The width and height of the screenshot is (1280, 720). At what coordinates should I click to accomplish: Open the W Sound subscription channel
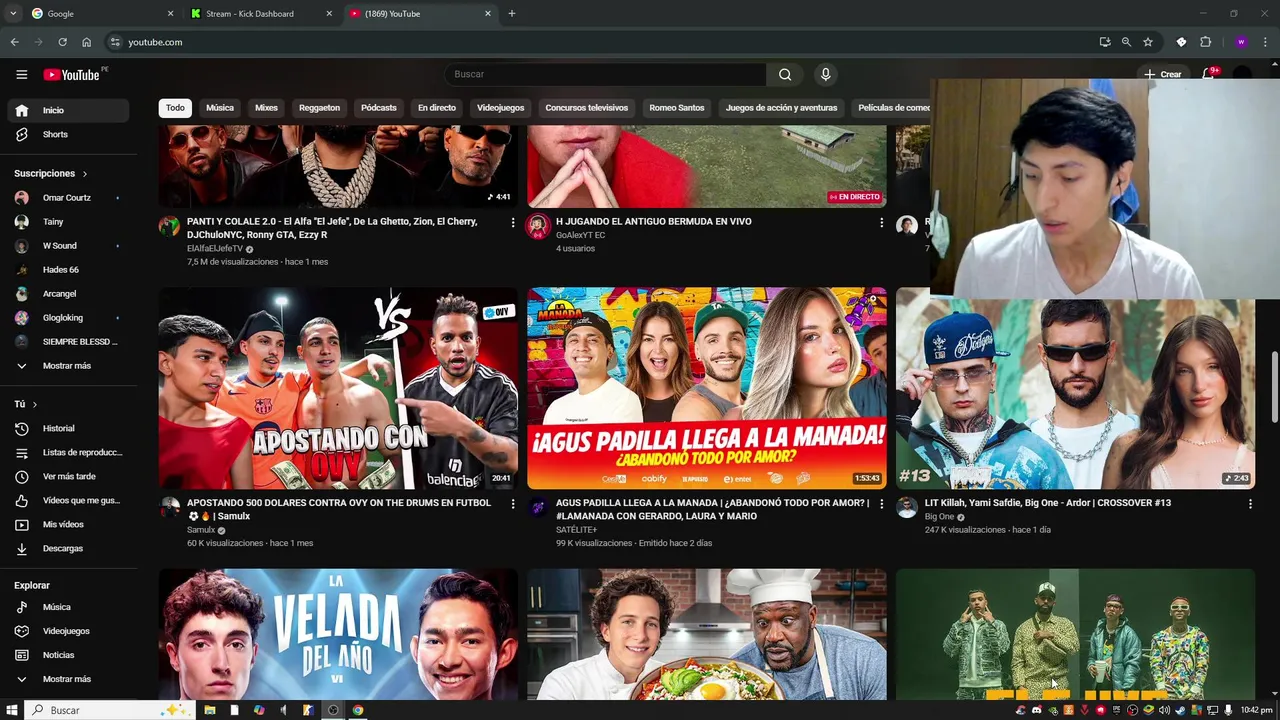coord(66,246)
